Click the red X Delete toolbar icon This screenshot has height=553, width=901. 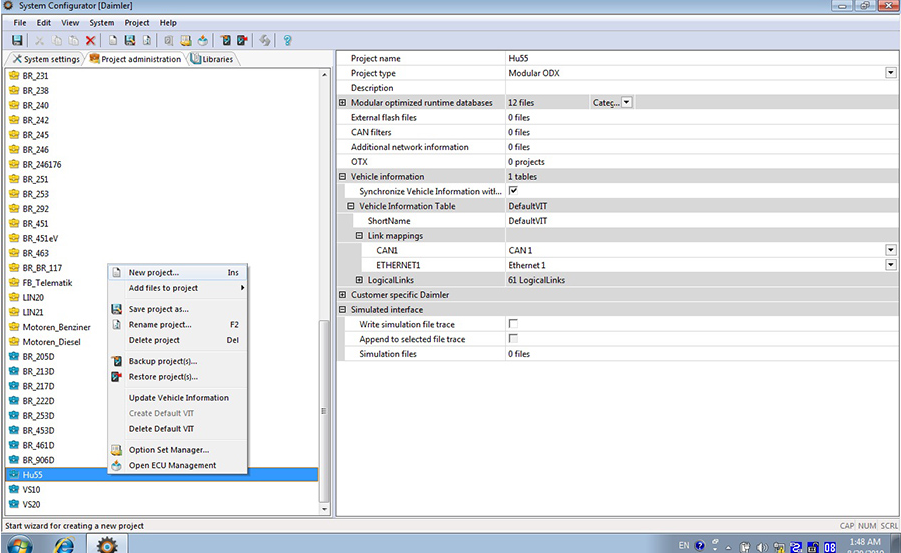90,40
